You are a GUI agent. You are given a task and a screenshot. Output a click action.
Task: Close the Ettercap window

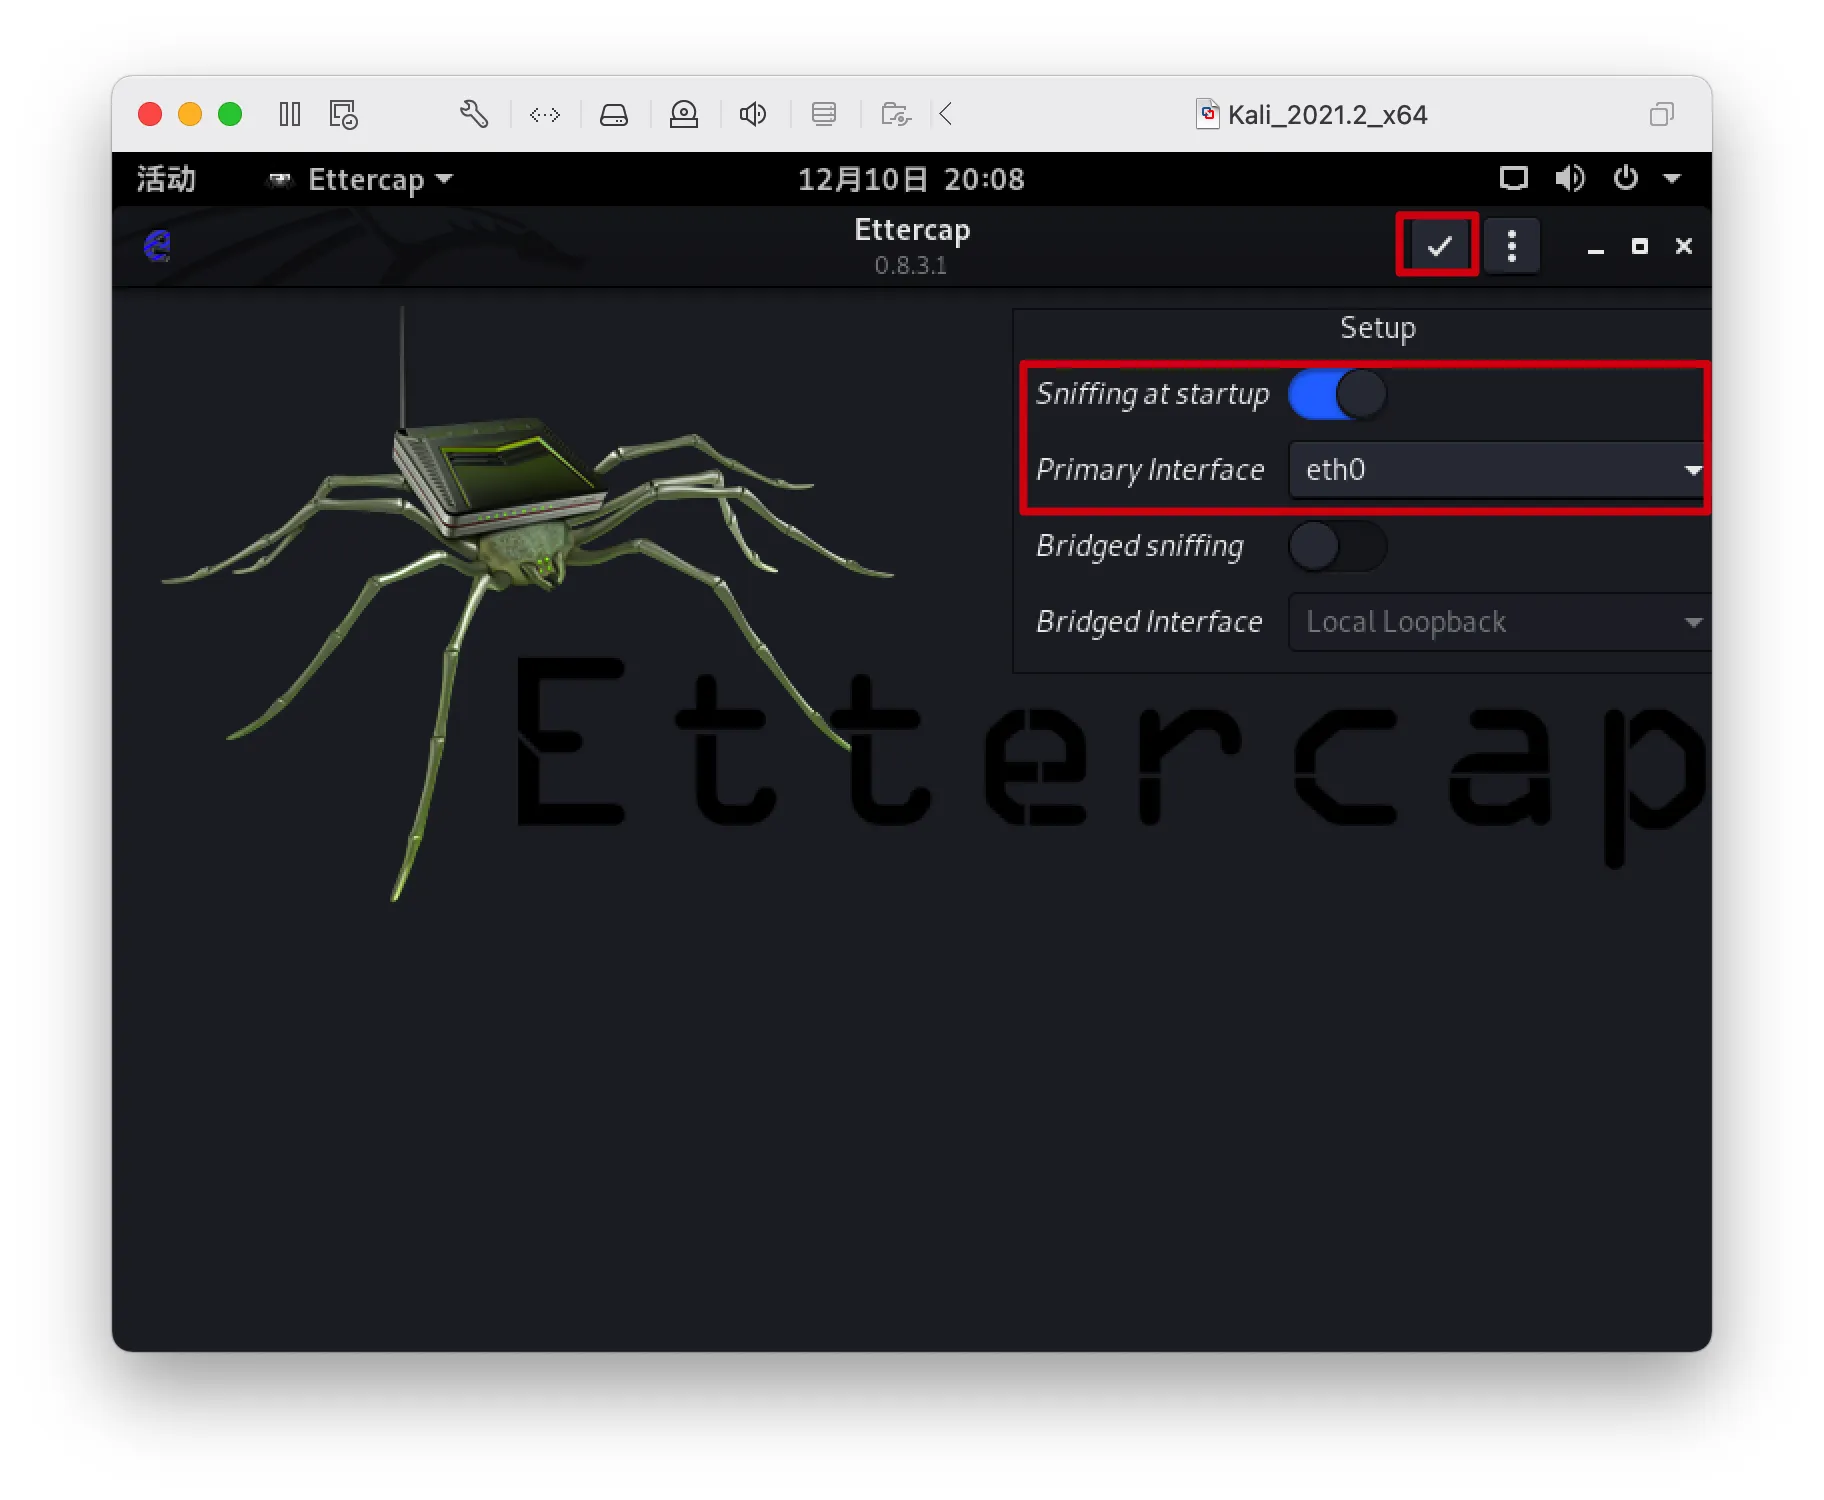(x=1684, y=246)
